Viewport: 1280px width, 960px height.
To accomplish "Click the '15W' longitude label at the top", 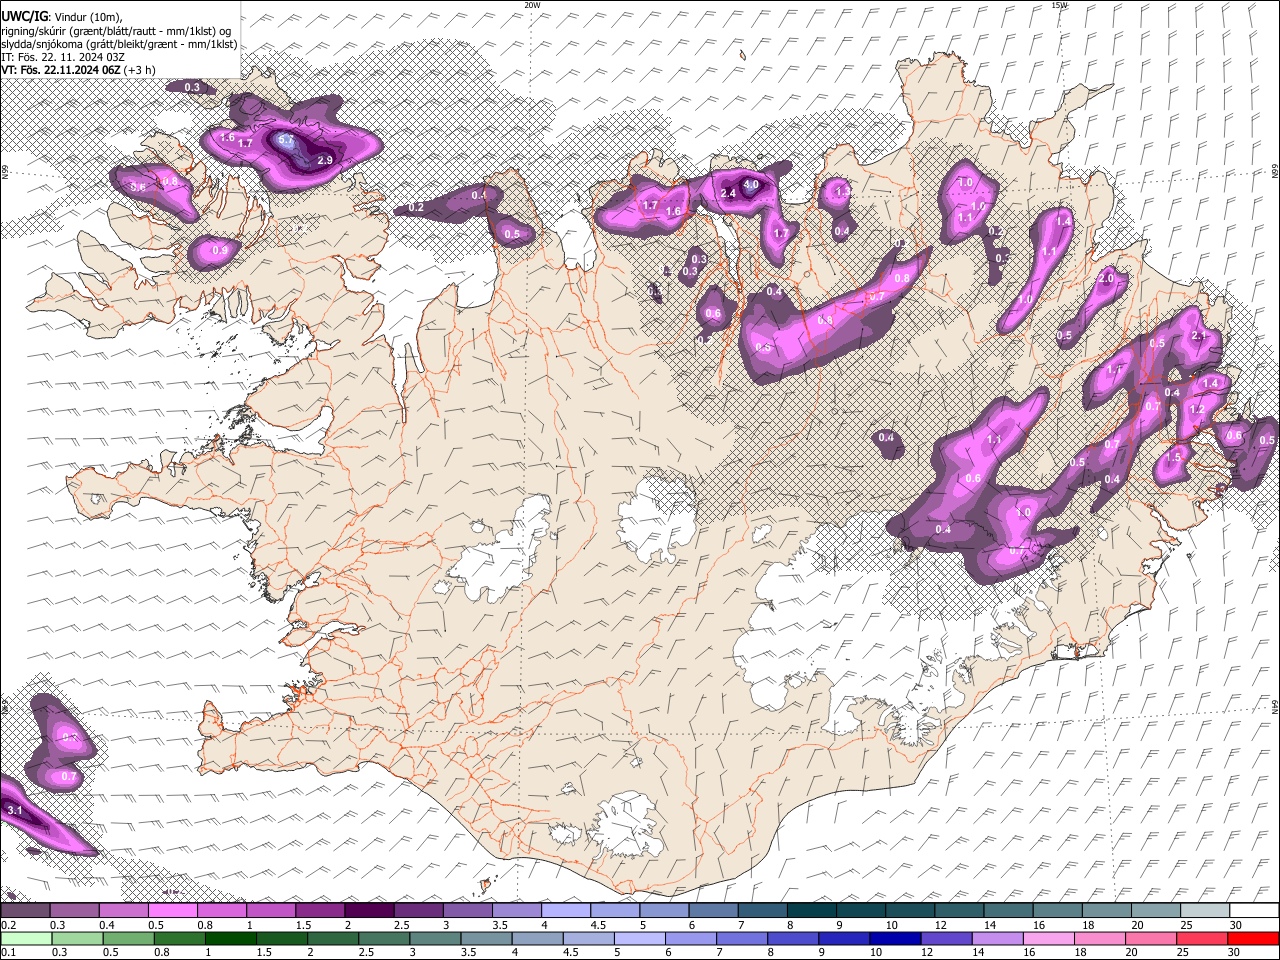I will pos(1059,5).
